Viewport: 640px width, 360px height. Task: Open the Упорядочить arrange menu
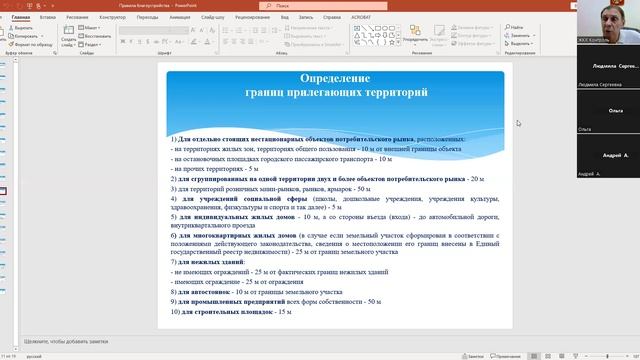(x=415, y=35)
